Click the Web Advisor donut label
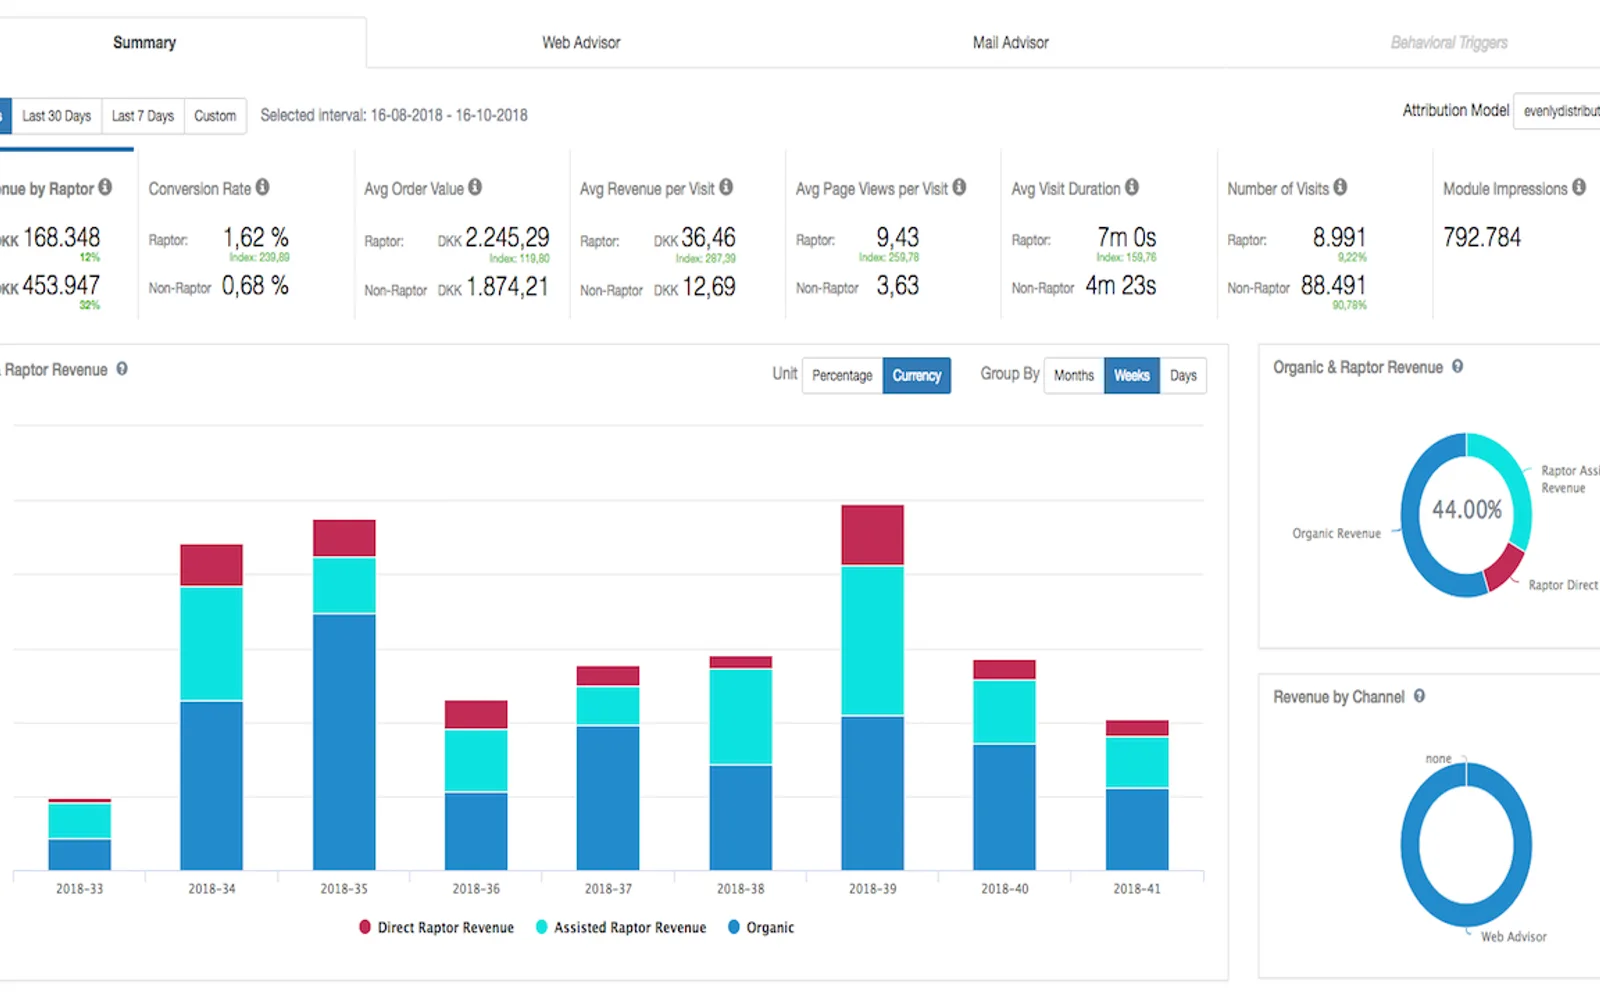 1514,937
